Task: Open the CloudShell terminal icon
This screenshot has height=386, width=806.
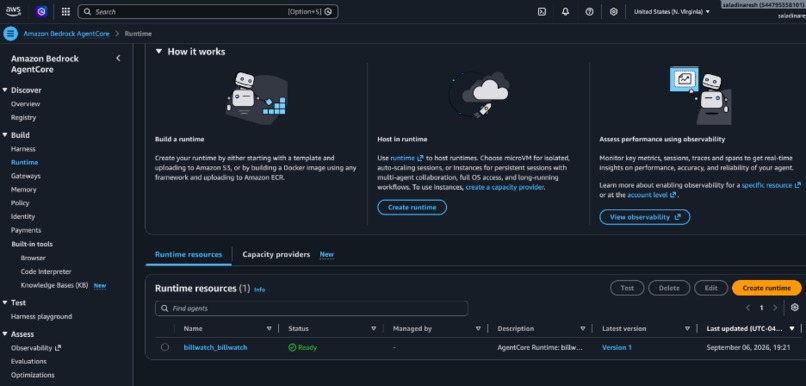Action: click(x=541, y=11)
